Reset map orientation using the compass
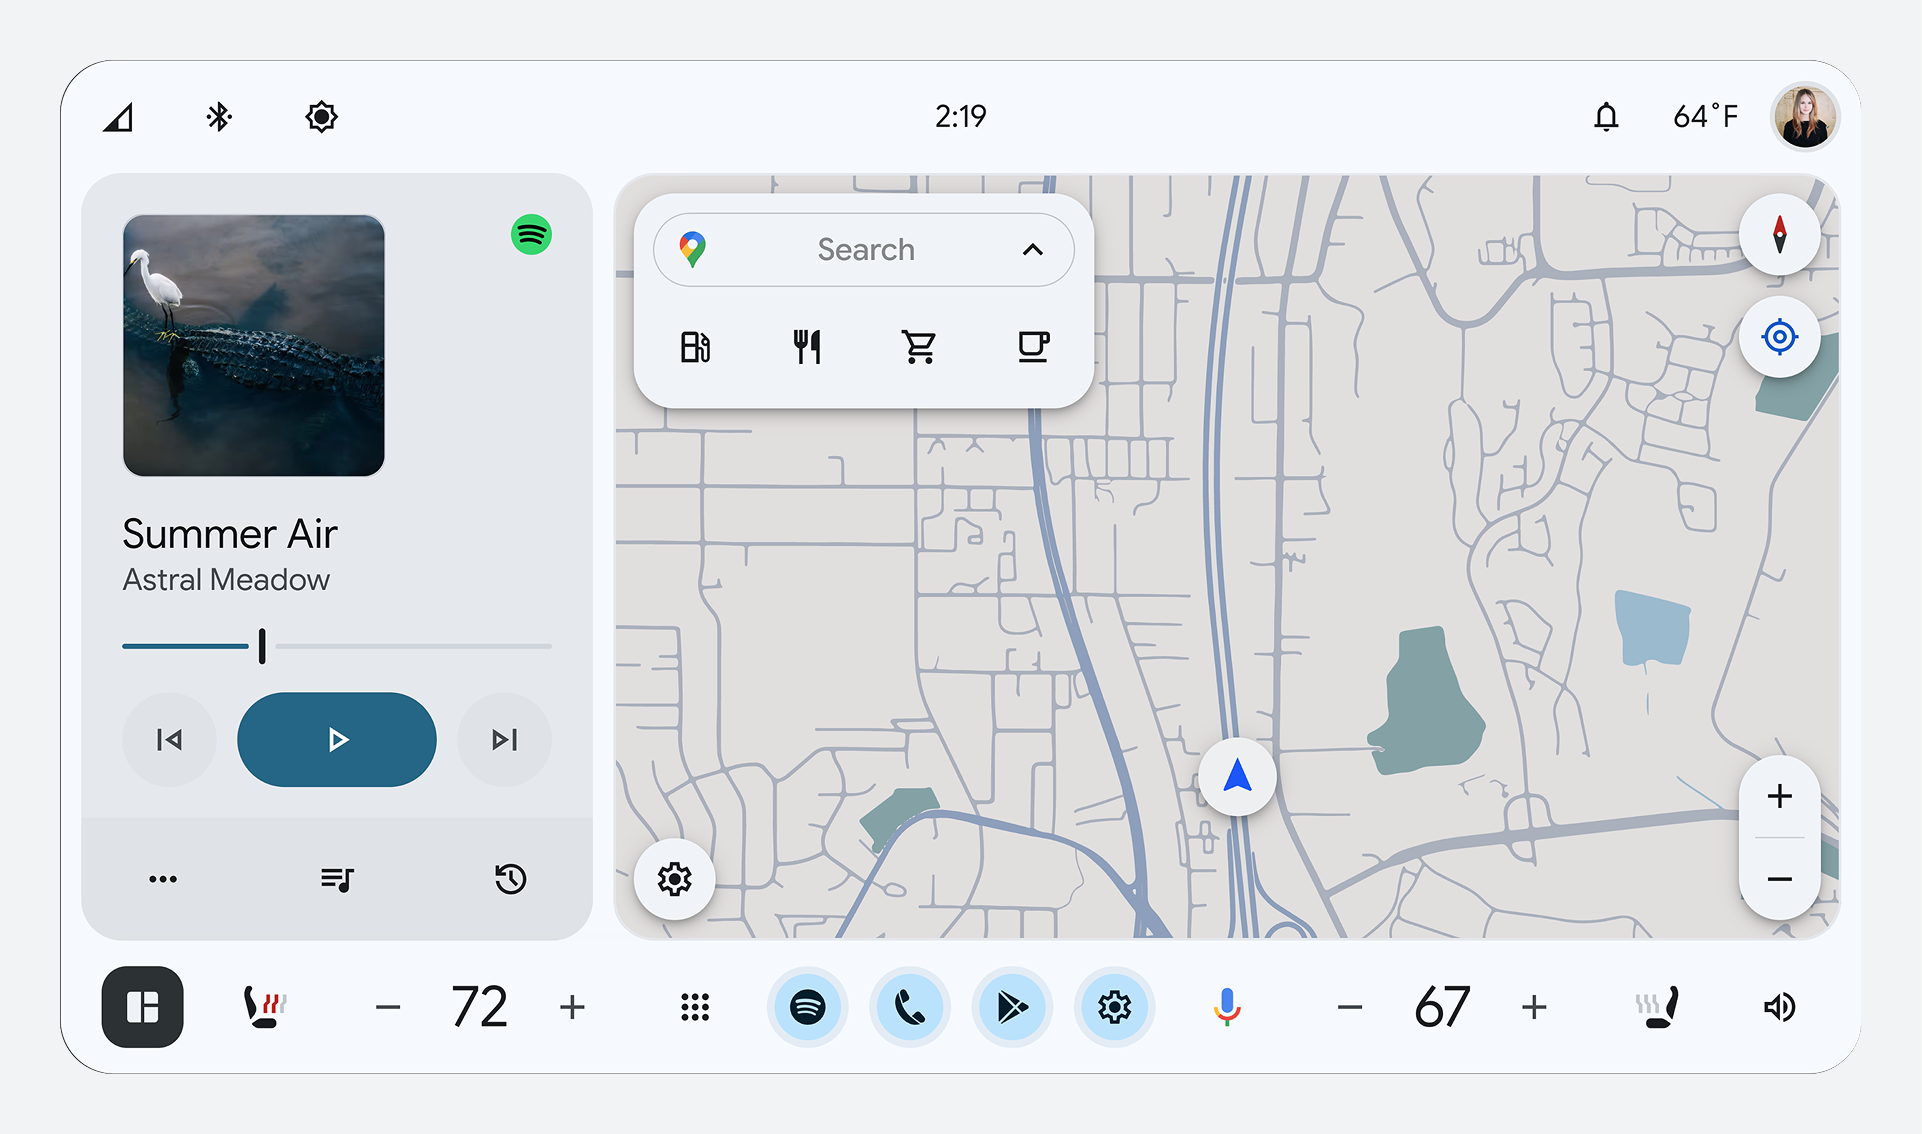The height and width of the screenshot is (1134, 1922). pos(1779,234)
